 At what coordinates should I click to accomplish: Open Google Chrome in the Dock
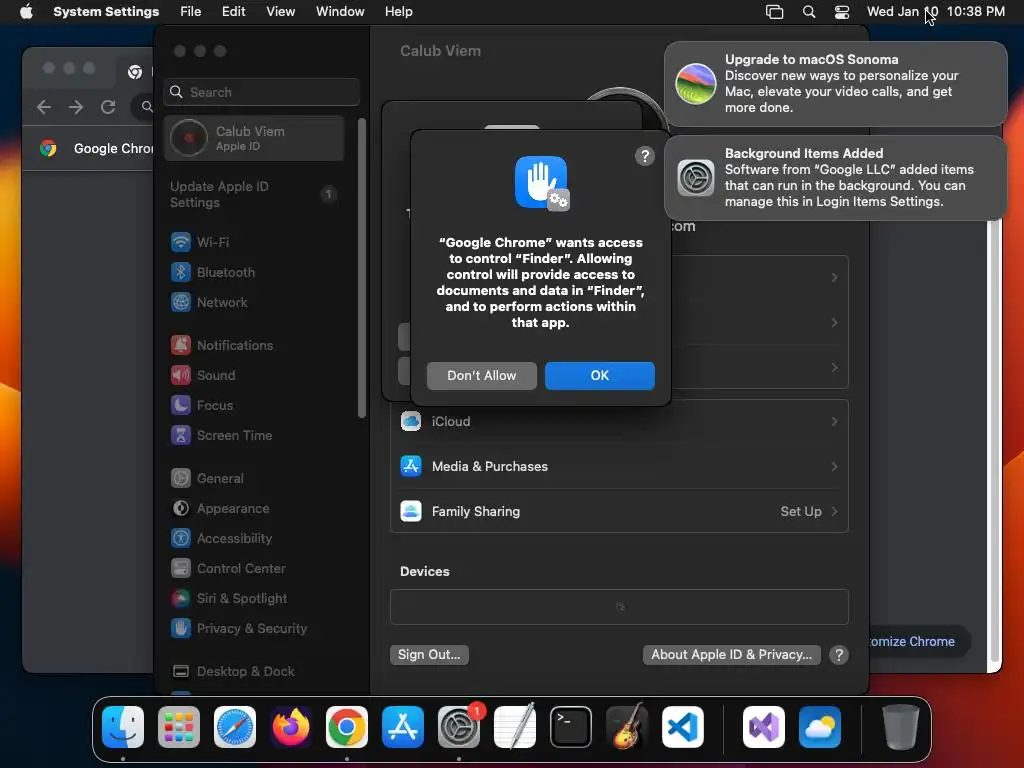point(347,727)
